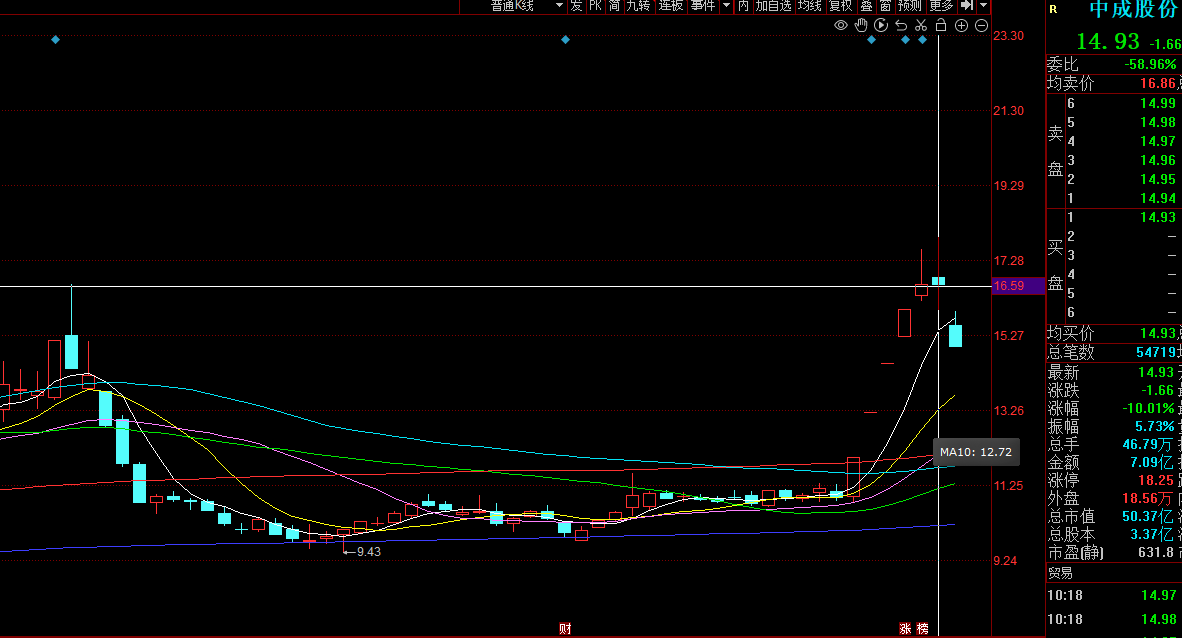Click the 外盘 value 18.56万
Screen dimensions: 1182x638
[x=1147, y=498]
